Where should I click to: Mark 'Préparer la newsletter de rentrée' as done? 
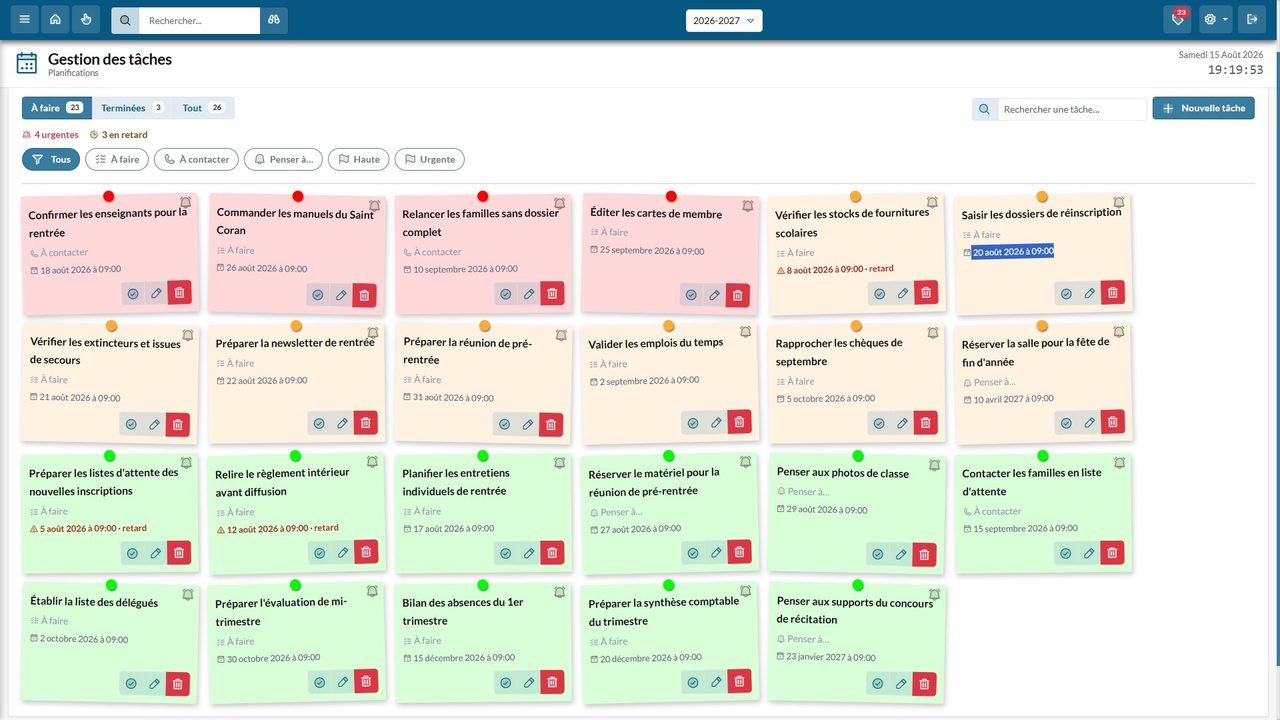pos(319,423)
